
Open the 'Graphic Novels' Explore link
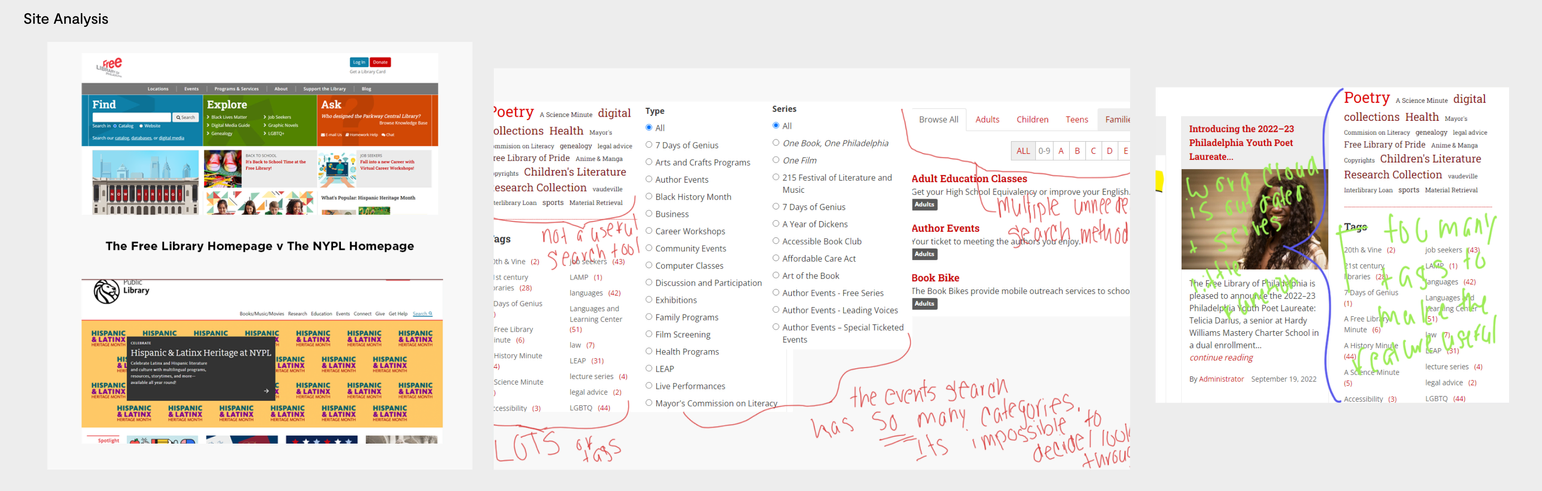coord(281,125)
